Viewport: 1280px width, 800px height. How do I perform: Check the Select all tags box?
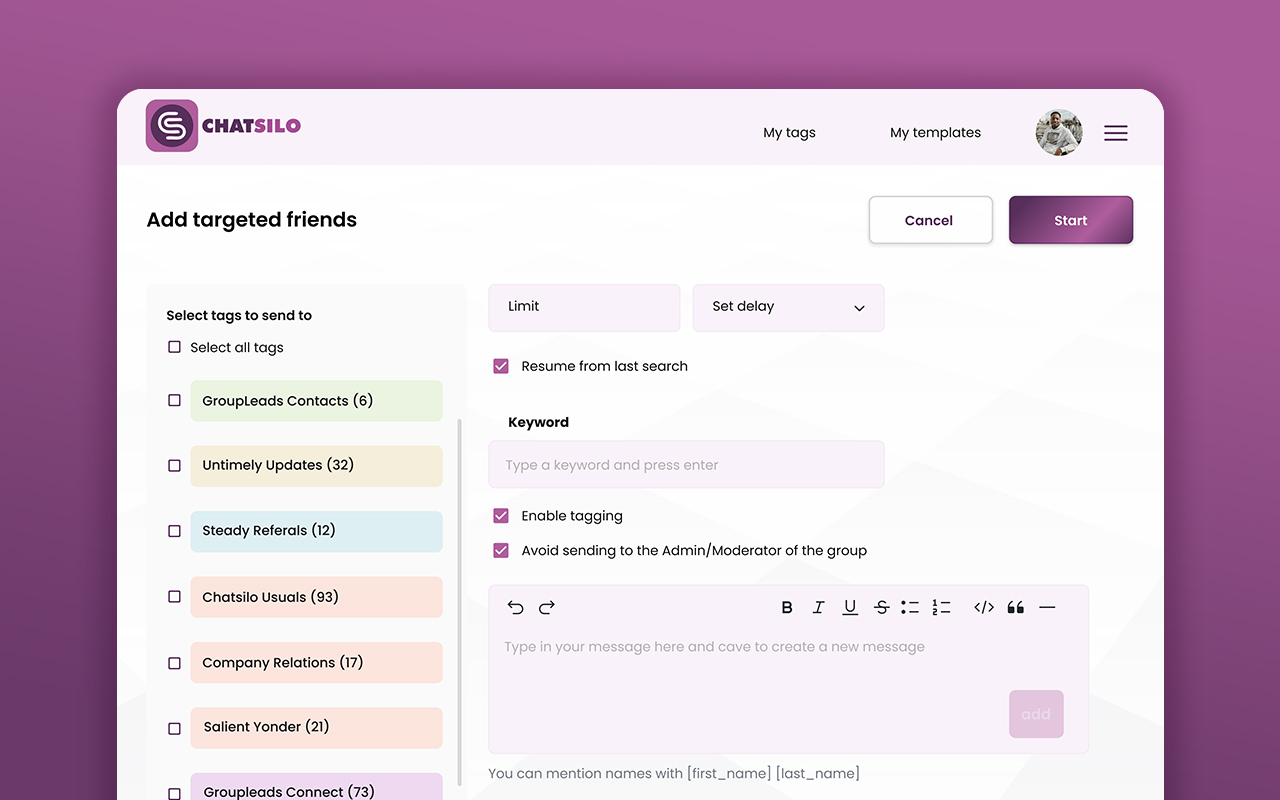click(174, 347)
